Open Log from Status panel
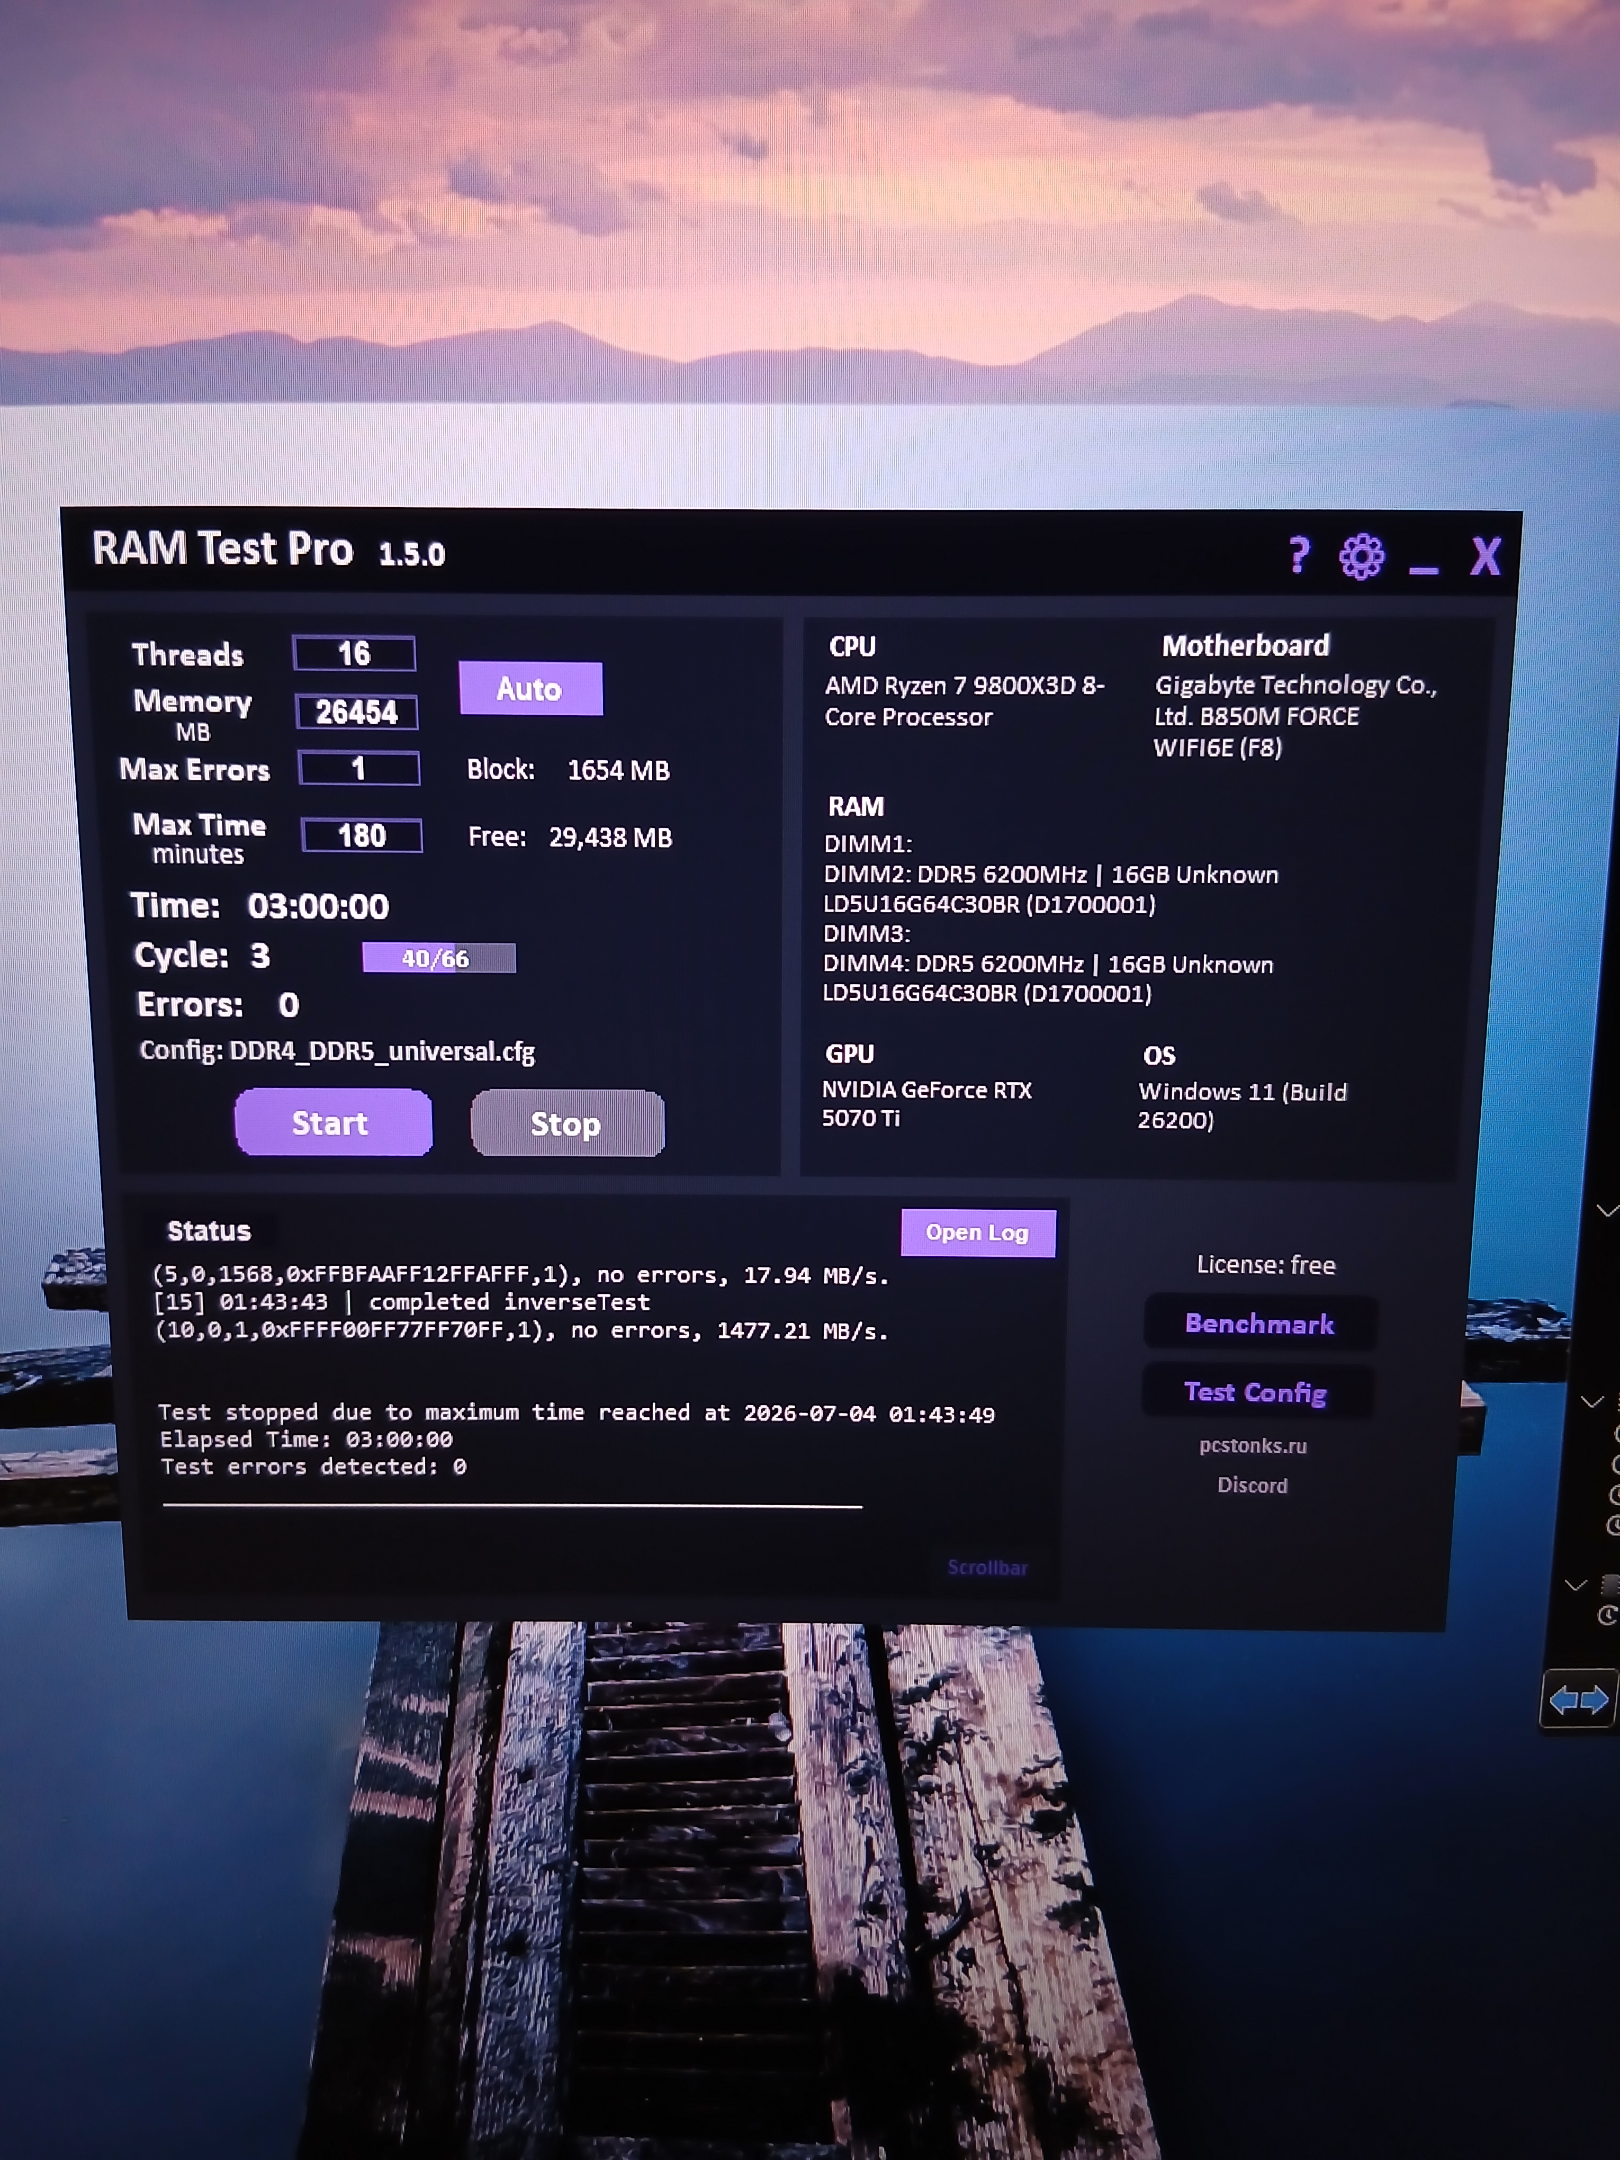This screenshot has height=2160, width=1620. (977, 1232)
